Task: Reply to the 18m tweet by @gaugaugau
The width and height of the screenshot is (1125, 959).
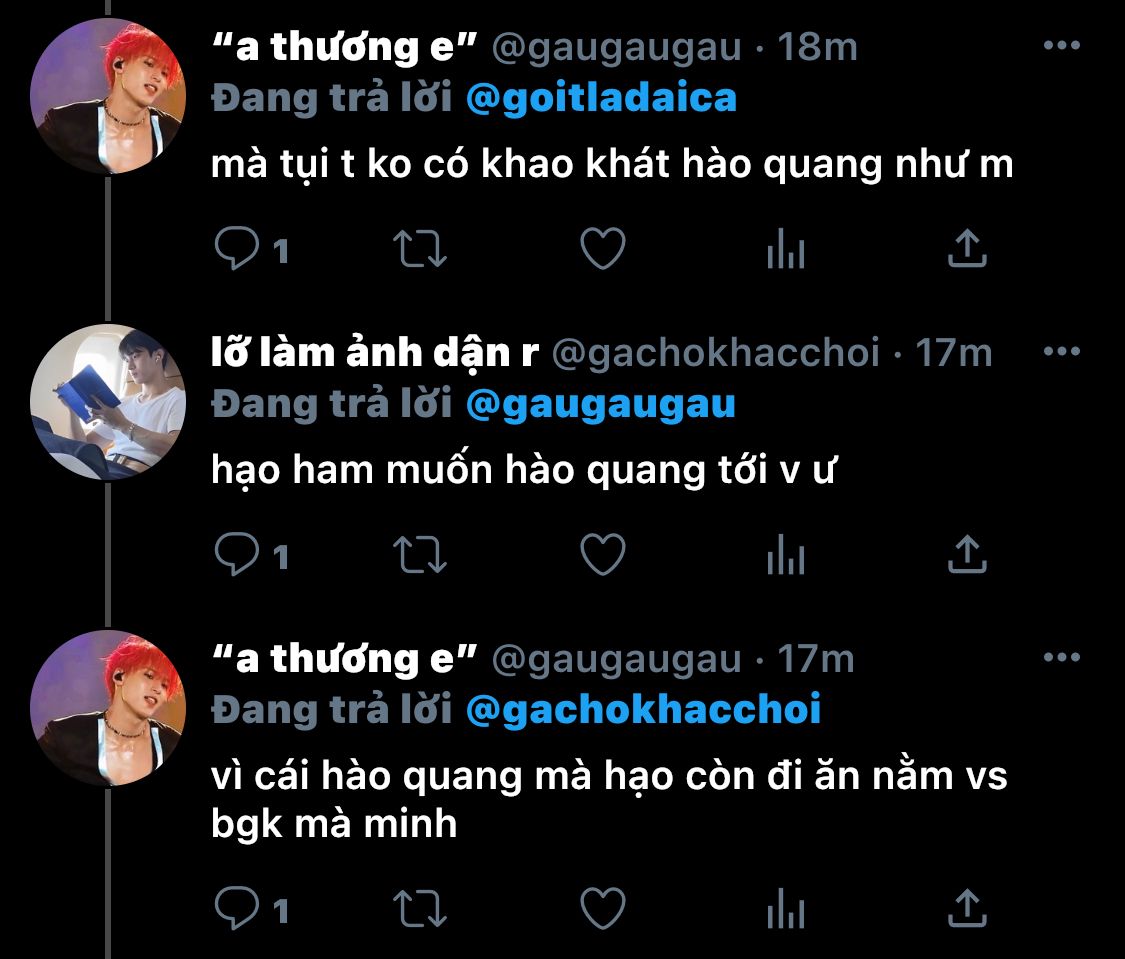Action: pyautogui.click(x=237, y=248)
